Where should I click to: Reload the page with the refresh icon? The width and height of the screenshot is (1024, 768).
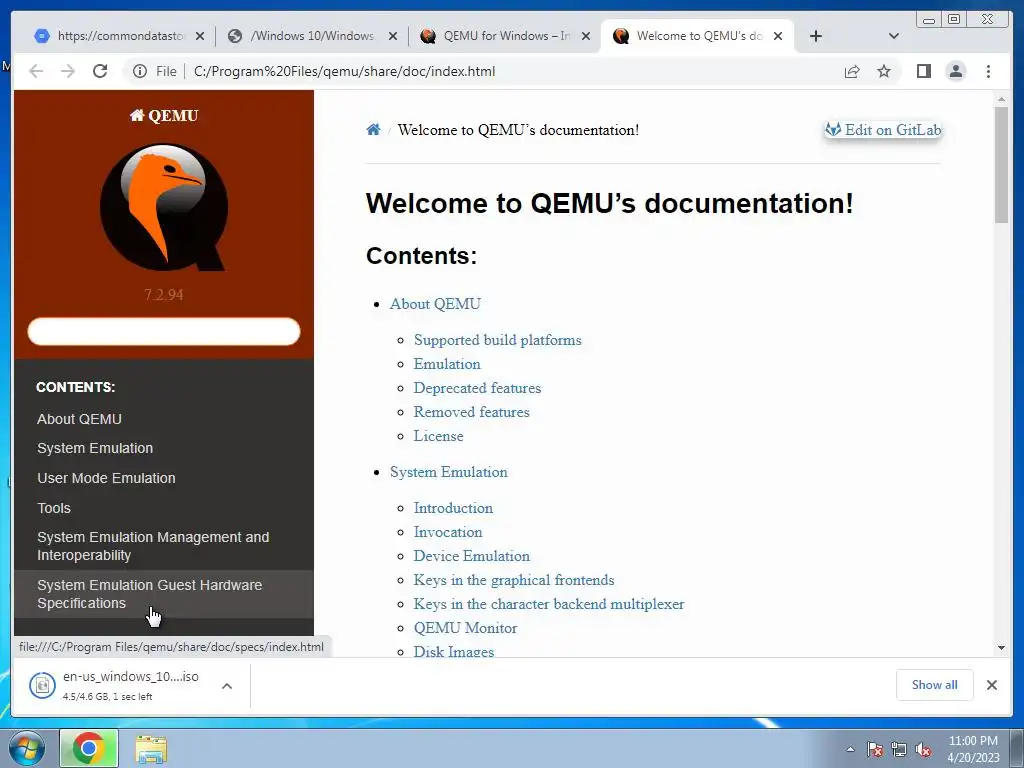point(100,71)
